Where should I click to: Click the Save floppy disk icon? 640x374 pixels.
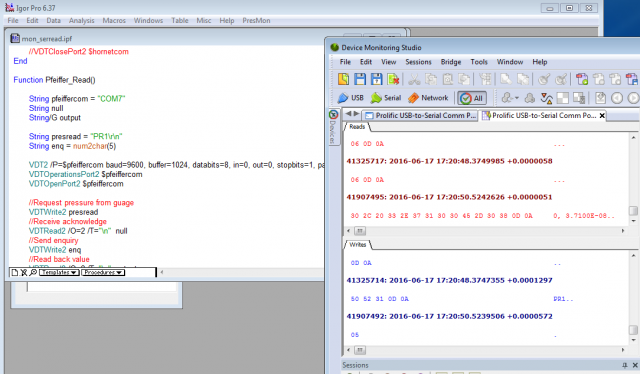pyautogui.click(x=360, y=79)
